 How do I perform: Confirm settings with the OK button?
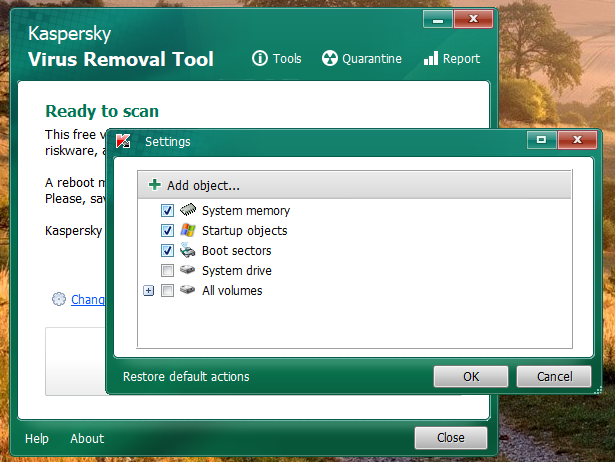click(x=471, y=377)
